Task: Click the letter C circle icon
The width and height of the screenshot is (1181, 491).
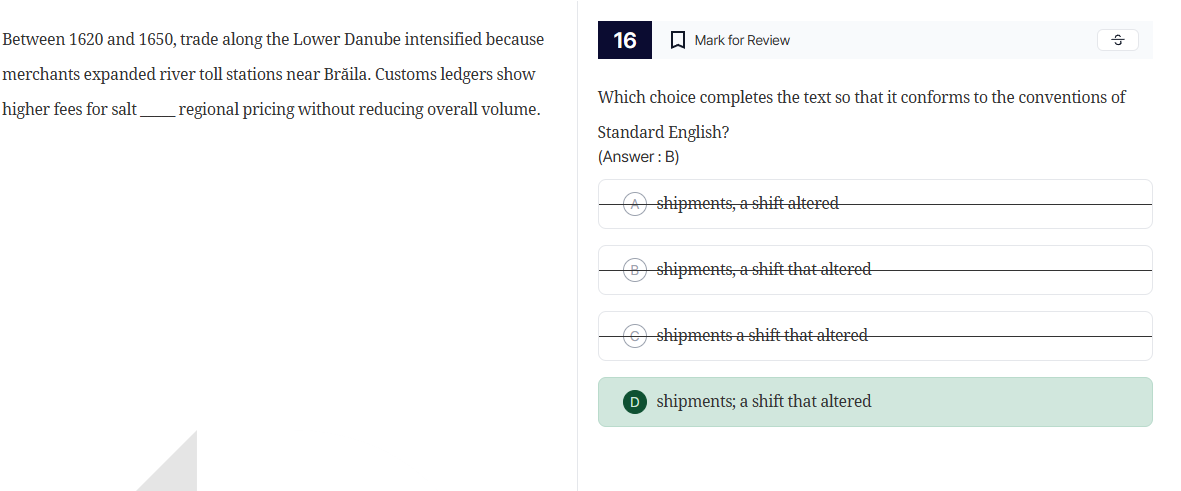Action: point(634,336)
